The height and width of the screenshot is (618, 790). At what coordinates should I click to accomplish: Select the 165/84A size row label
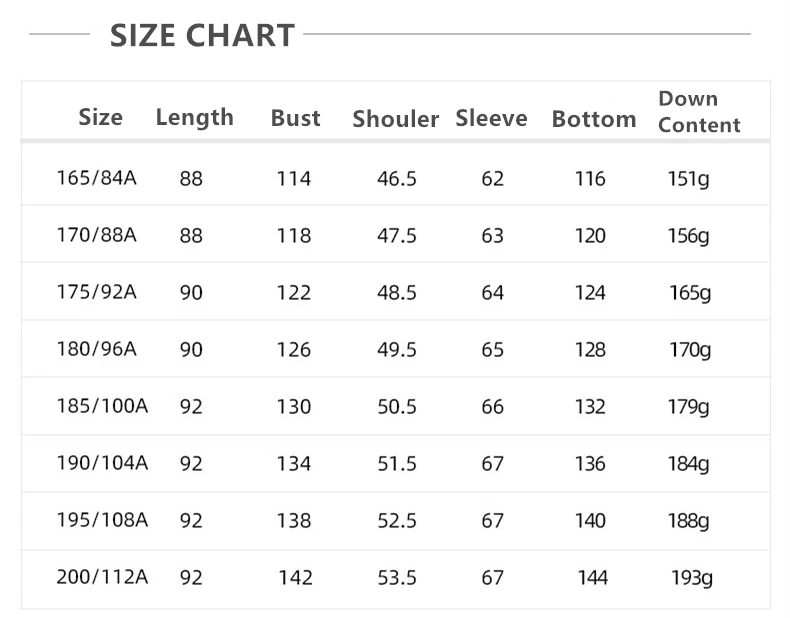(x=97, y=178)
